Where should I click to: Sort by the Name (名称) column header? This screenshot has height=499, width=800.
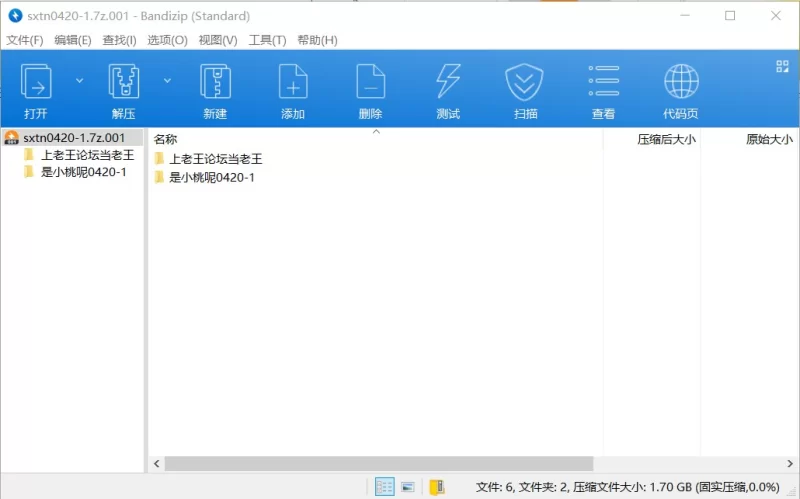click(166, 139)
